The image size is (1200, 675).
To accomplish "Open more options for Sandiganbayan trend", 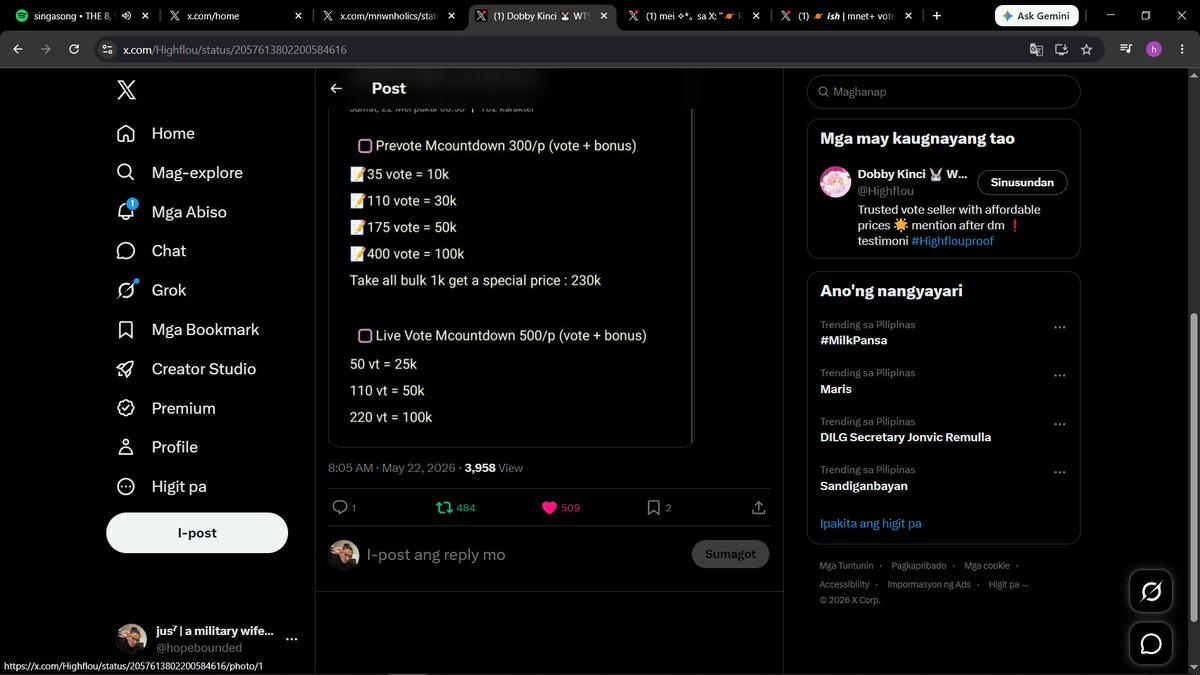I will 1059,472.
